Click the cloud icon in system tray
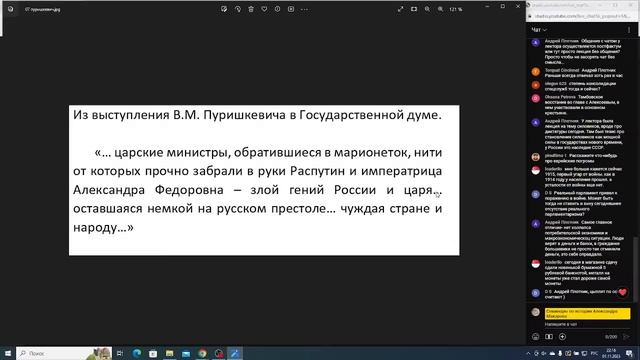The image size is (640, 360). click(x=552, y=353)
